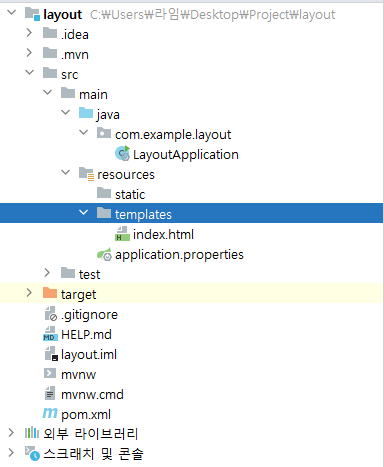The image size is (384, 467).
Task: Click the layout.iml file icon
Action: click(51, 354)
